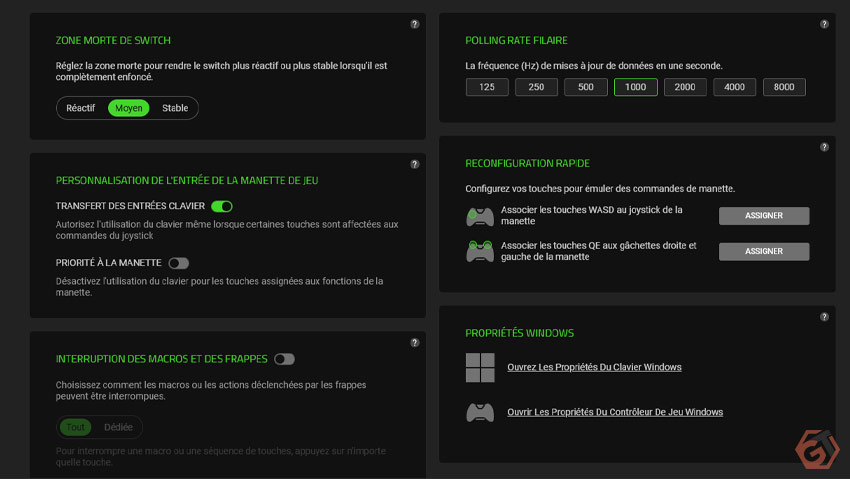The image size is (850, 479).
Task: Open Ouvrez Les Propriétés Du Clavier Windows
Action: (x=594, y=367)
